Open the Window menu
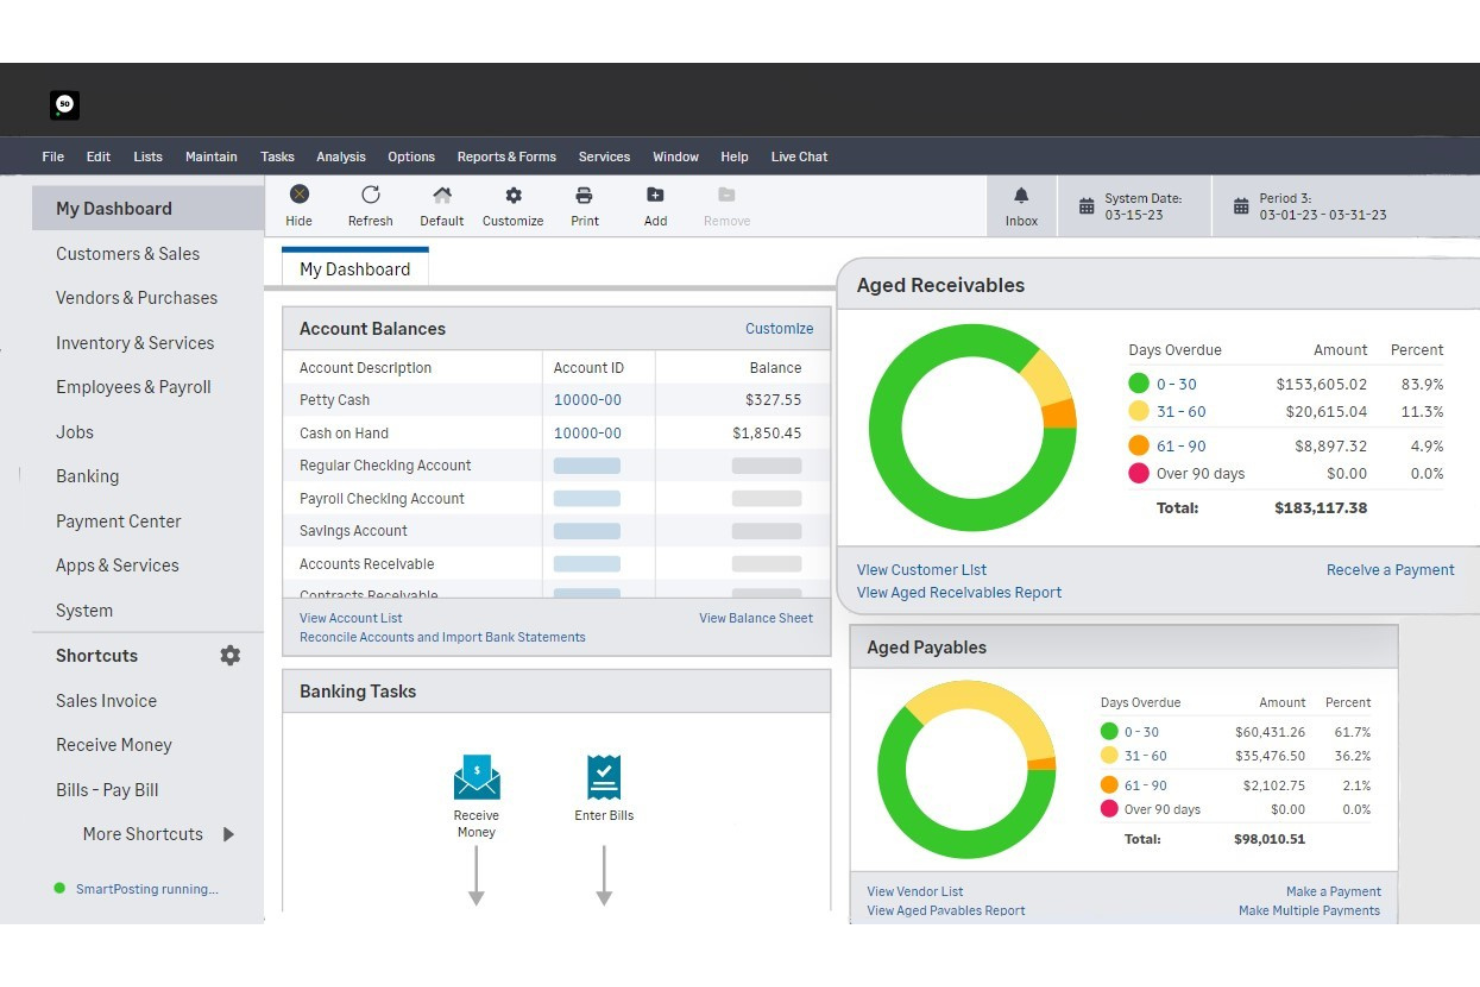1480x987 pixels. coord(675,157)
